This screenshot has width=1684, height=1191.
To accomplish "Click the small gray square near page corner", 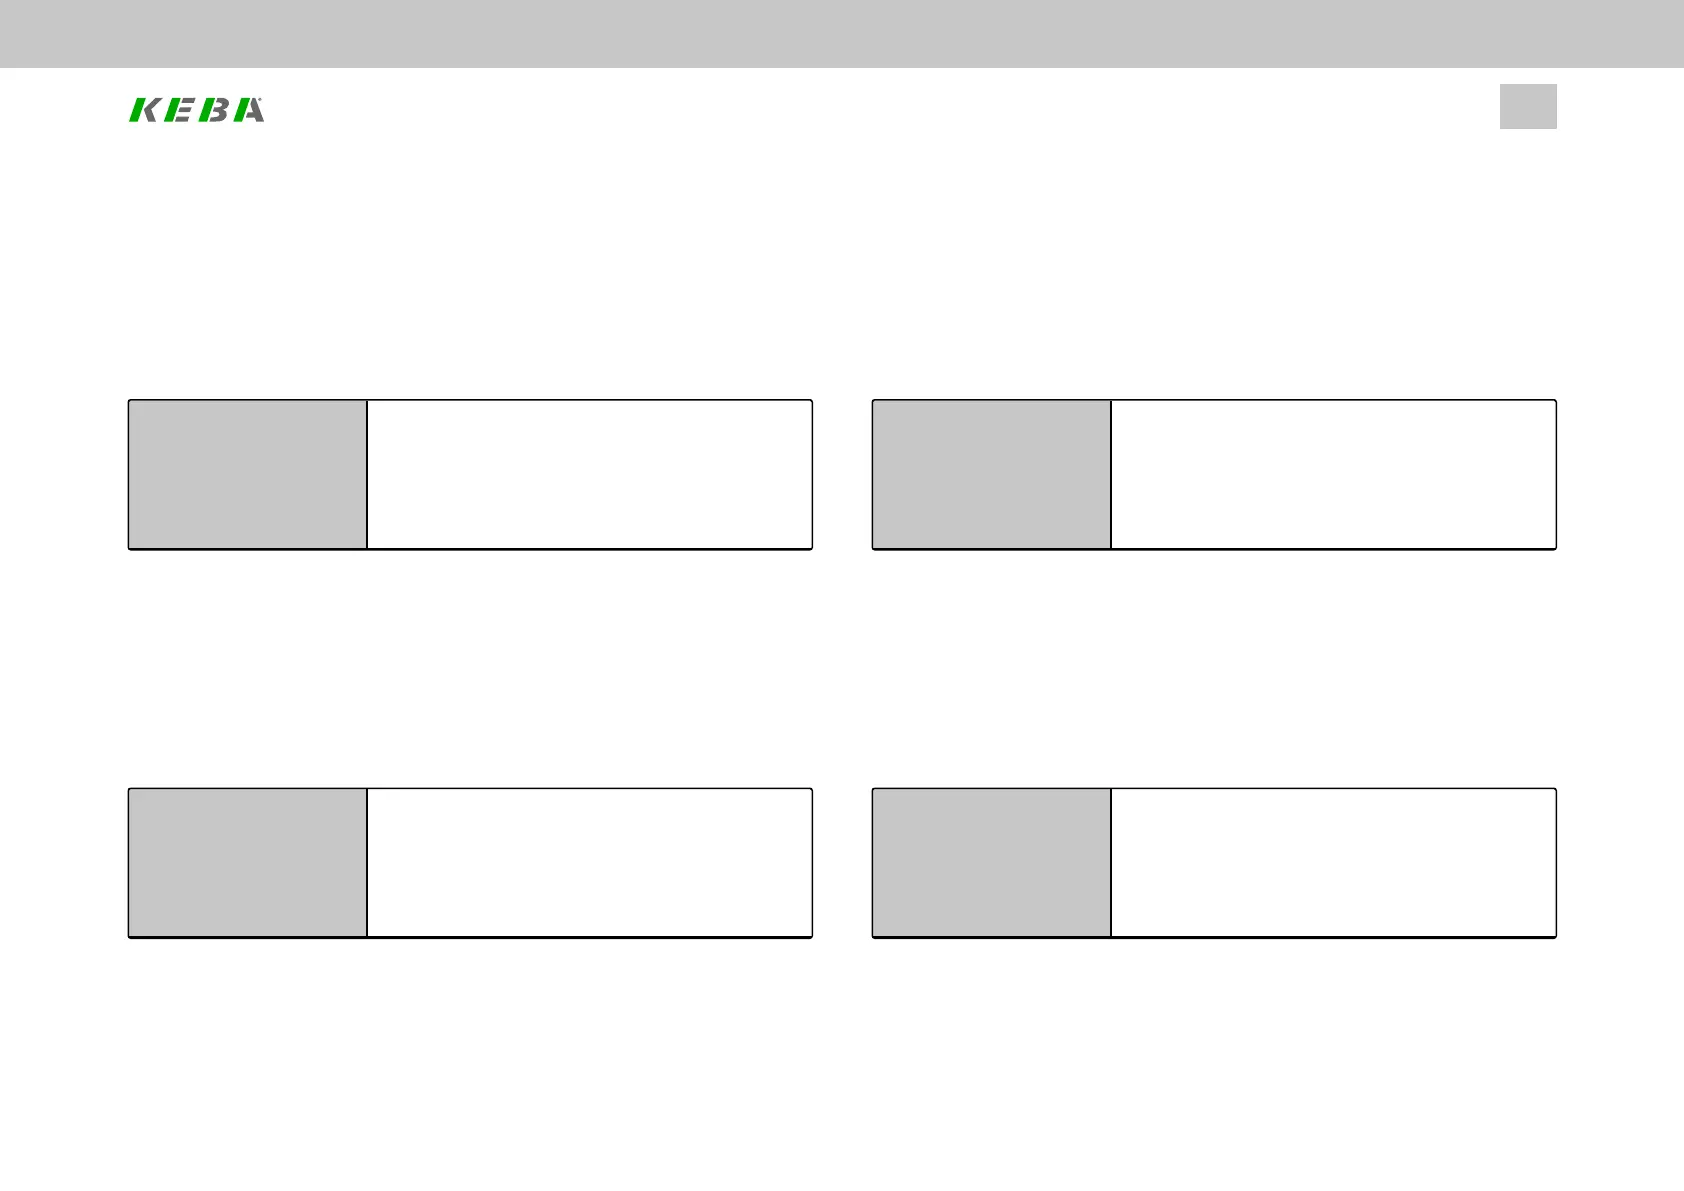I will pos(1528,107).
